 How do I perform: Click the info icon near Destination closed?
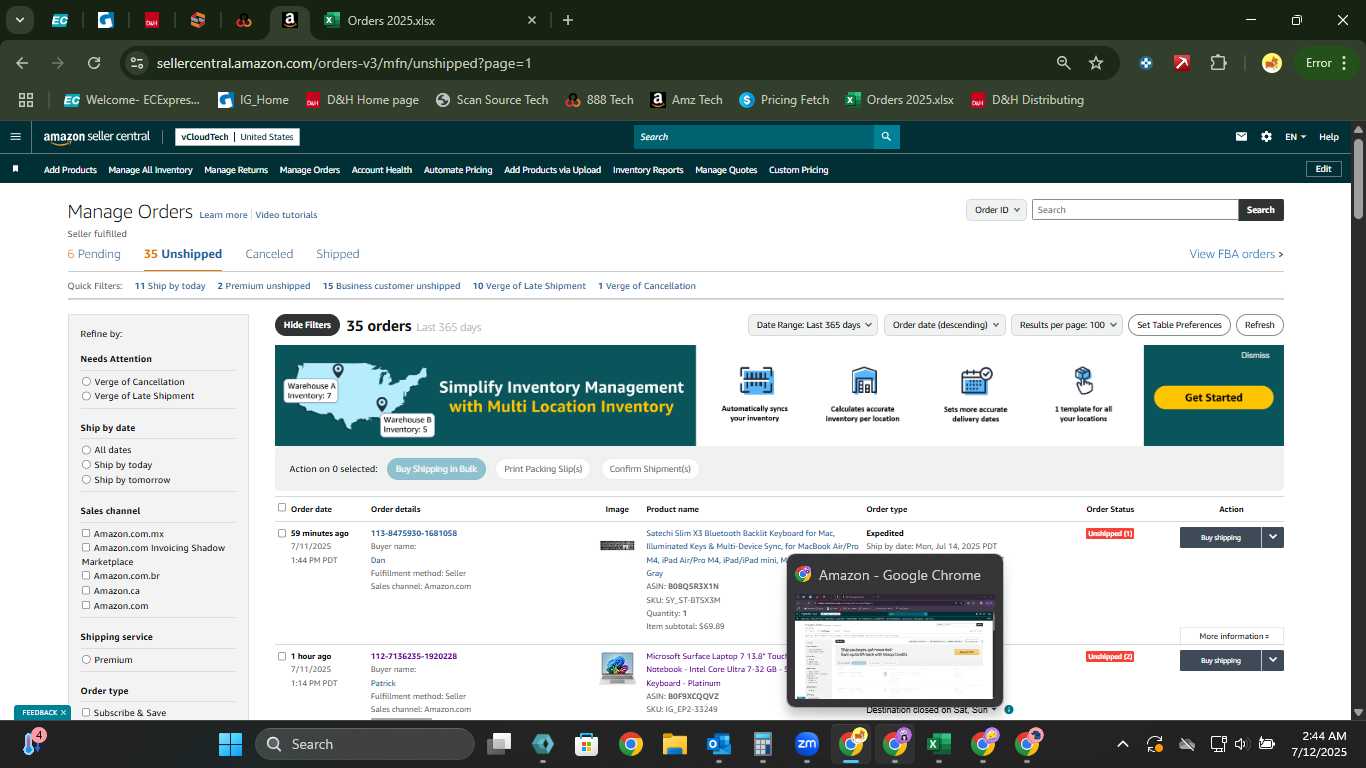[x=1009, y=709]
